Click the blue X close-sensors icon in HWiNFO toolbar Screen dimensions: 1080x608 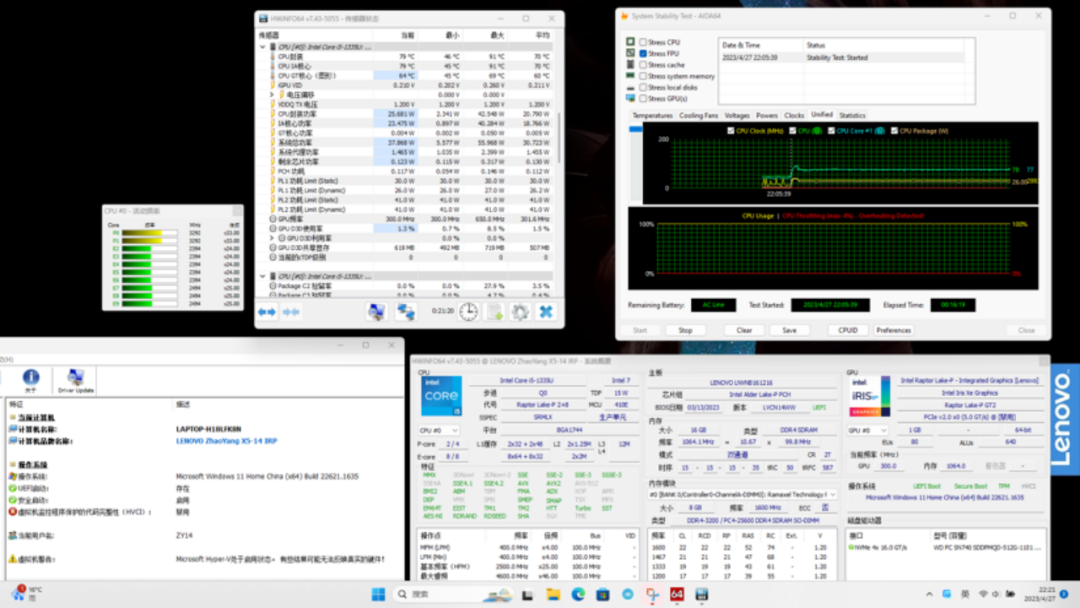point(546,312)
